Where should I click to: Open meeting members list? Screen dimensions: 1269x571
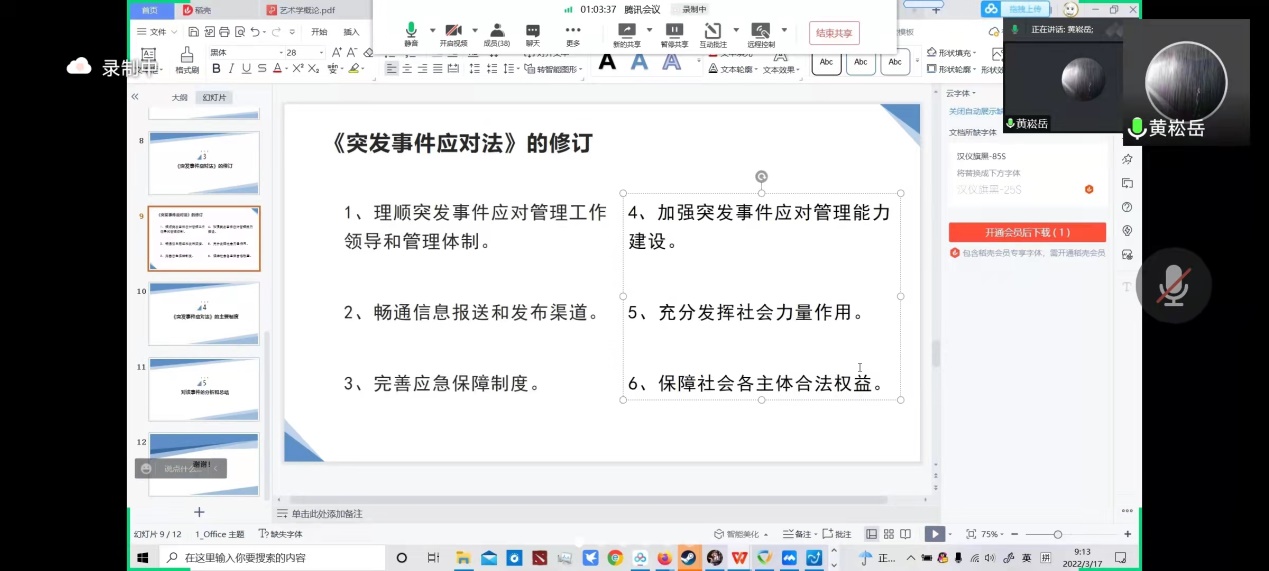click(497, 32)
